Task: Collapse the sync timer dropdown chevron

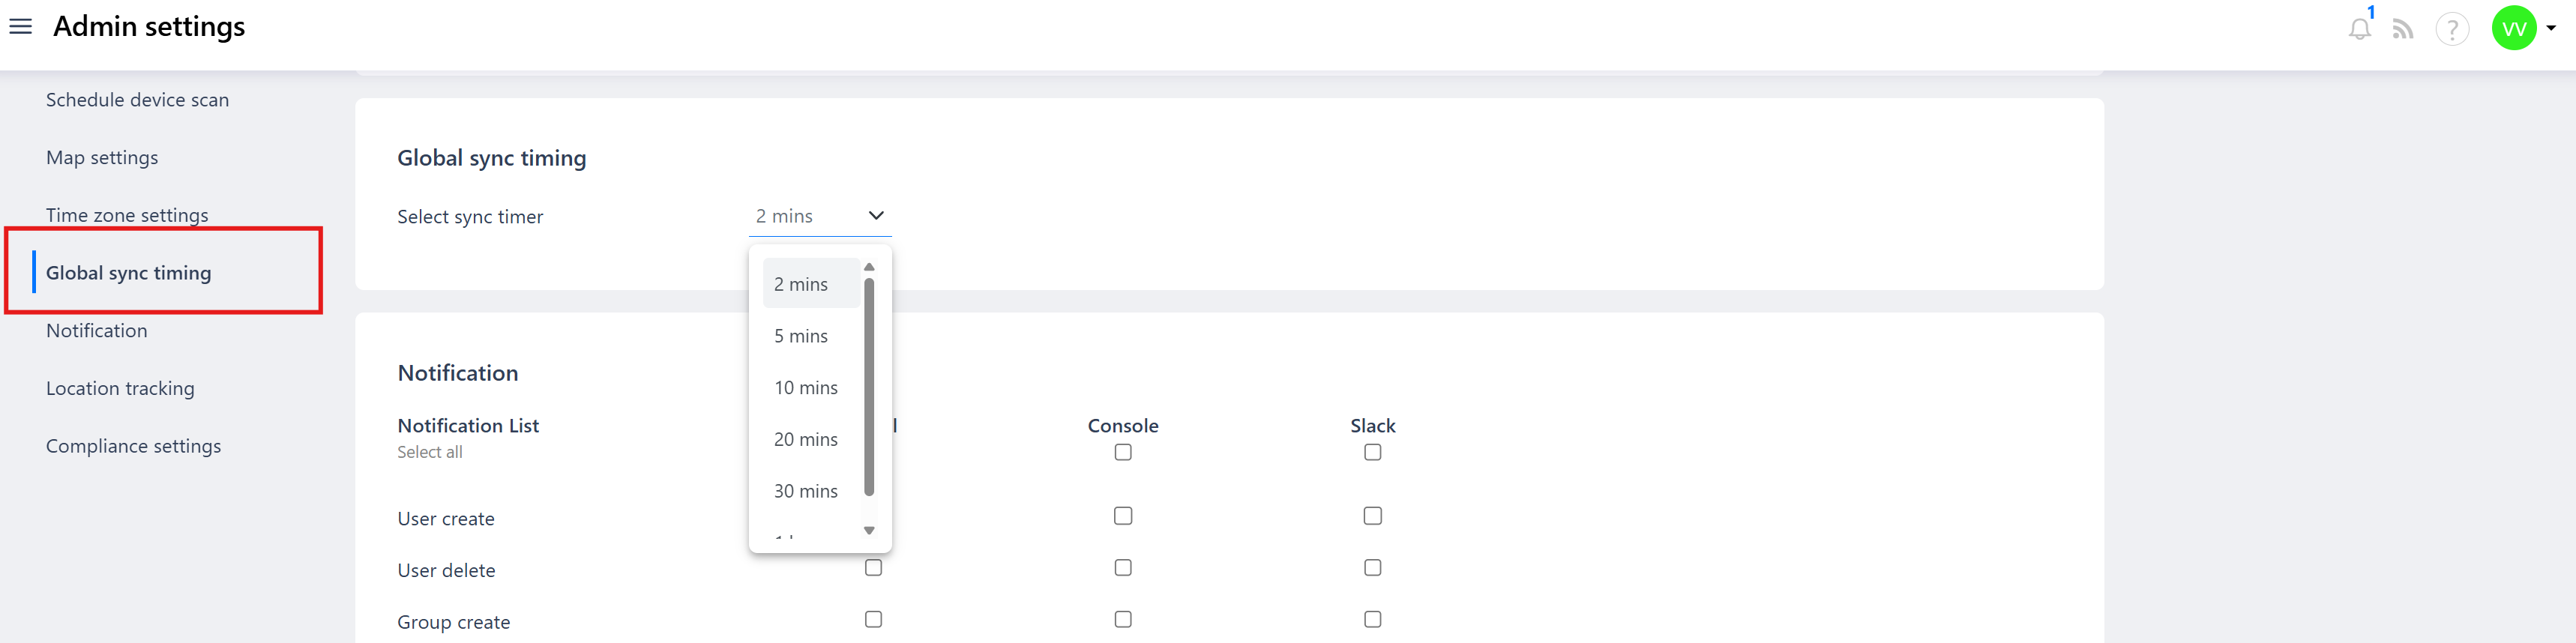Action: coord(876,216)
